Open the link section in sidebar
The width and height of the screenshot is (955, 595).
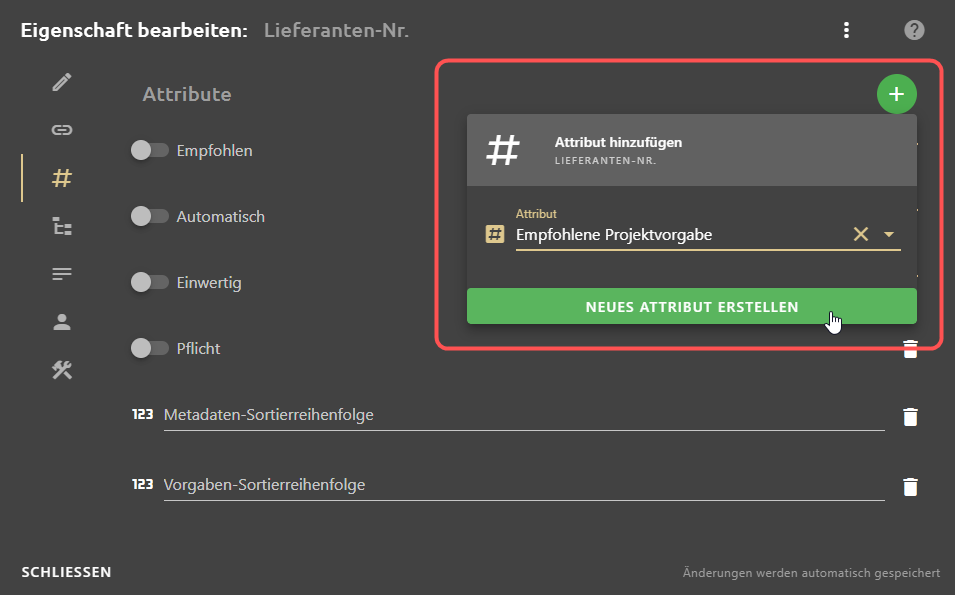tap(62, 130)
